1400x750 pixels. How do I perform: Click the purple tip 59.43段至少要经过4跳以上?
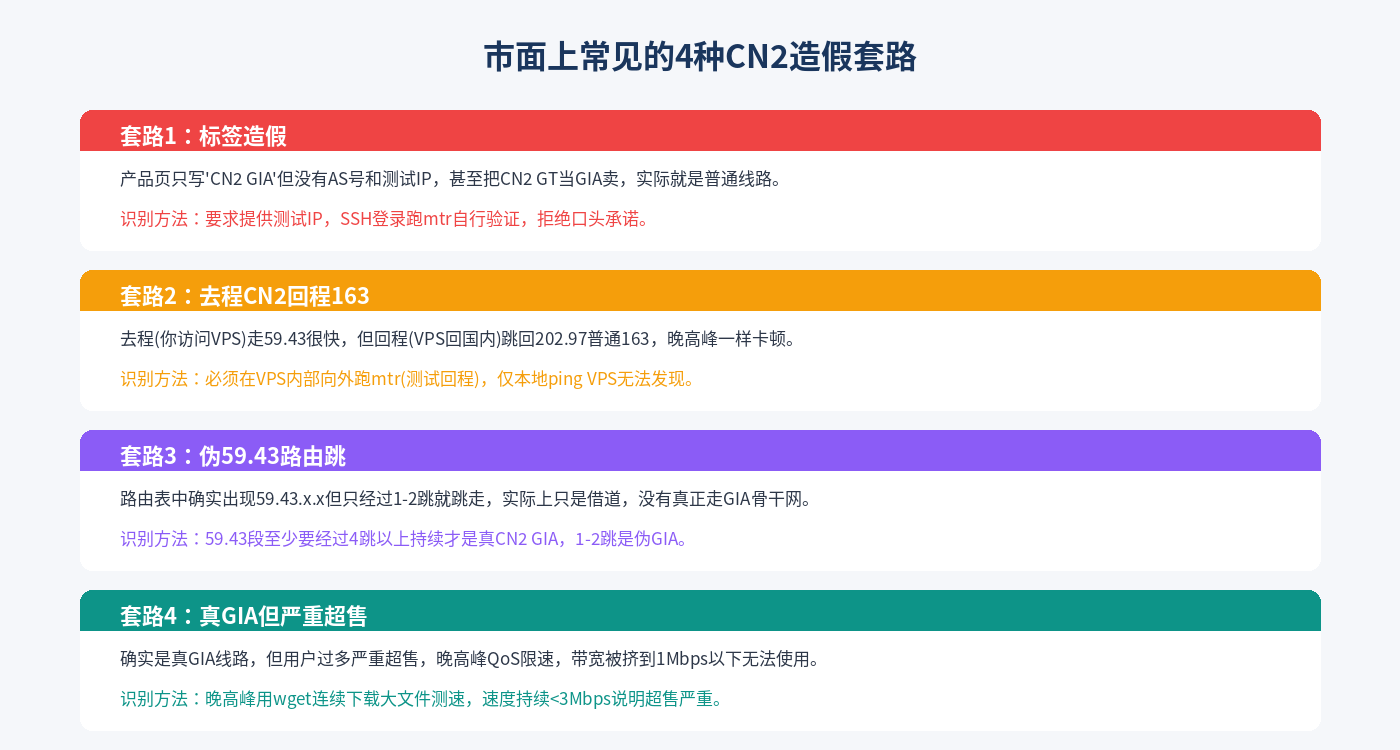404,539
